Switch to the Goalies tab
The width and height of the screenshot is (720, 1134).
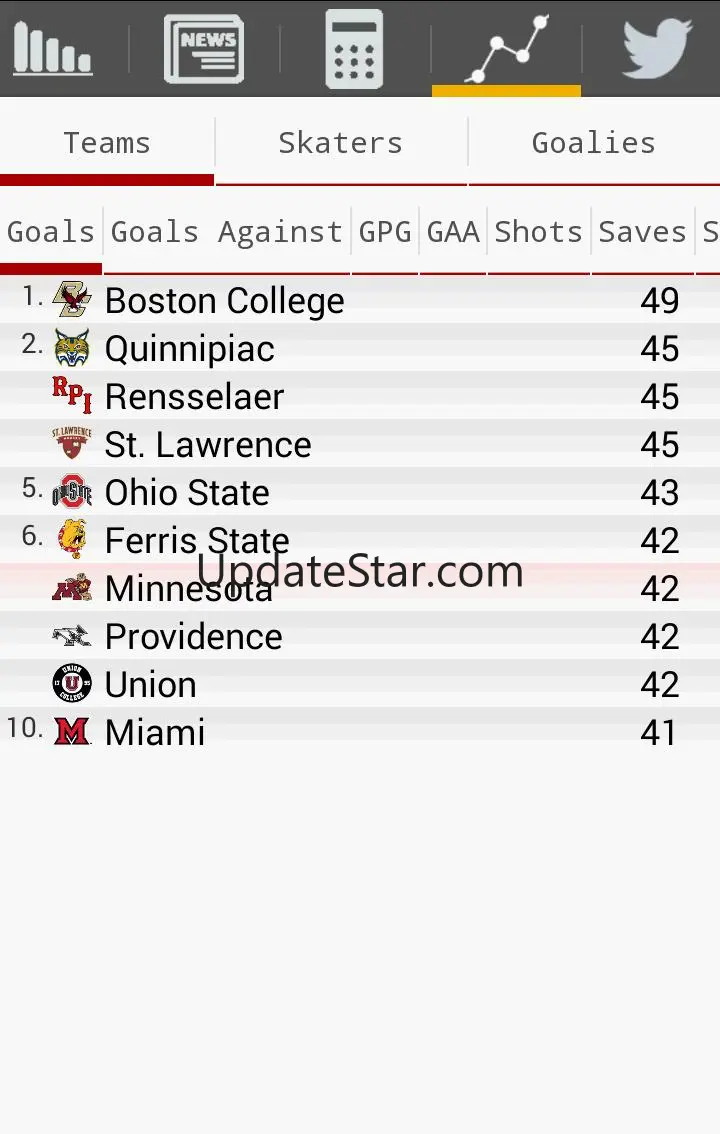[x=593, y=143]
